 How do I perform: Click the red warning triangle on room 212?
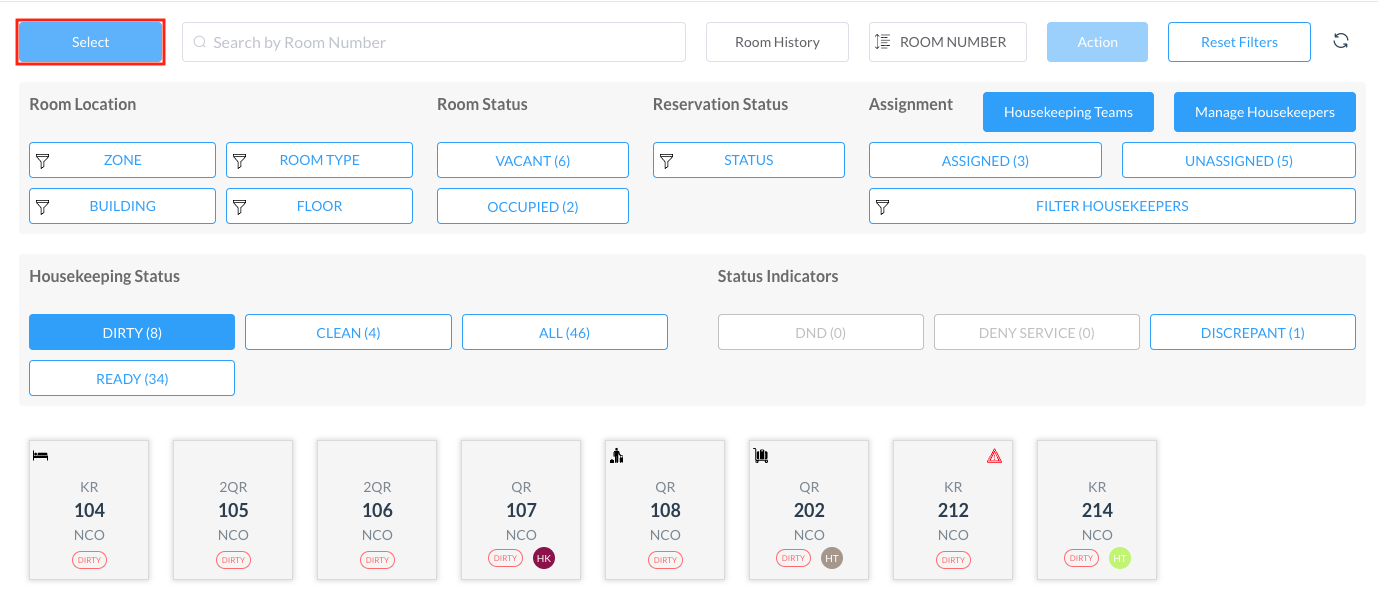tap(994, 456)
